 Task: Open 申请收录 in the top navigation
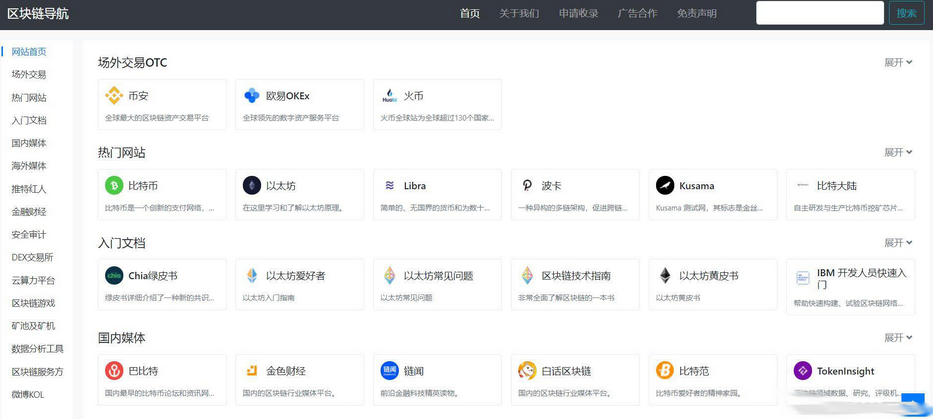578,13
